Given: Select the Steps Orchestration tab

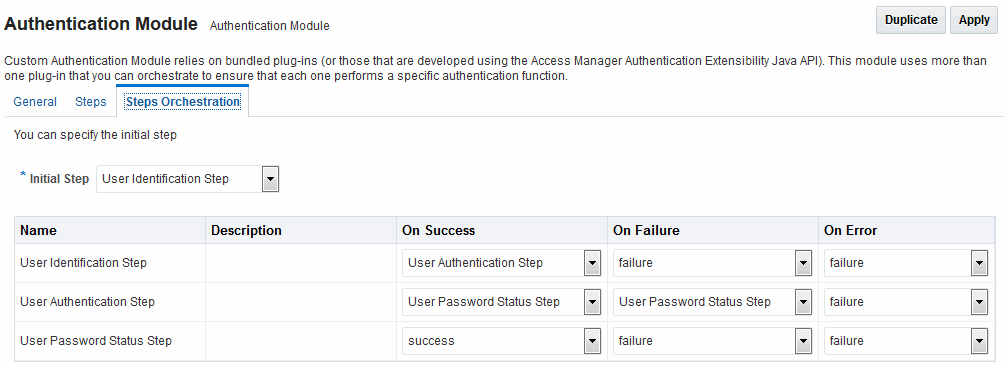Looking at the screenshot, I should click(182, 102).
